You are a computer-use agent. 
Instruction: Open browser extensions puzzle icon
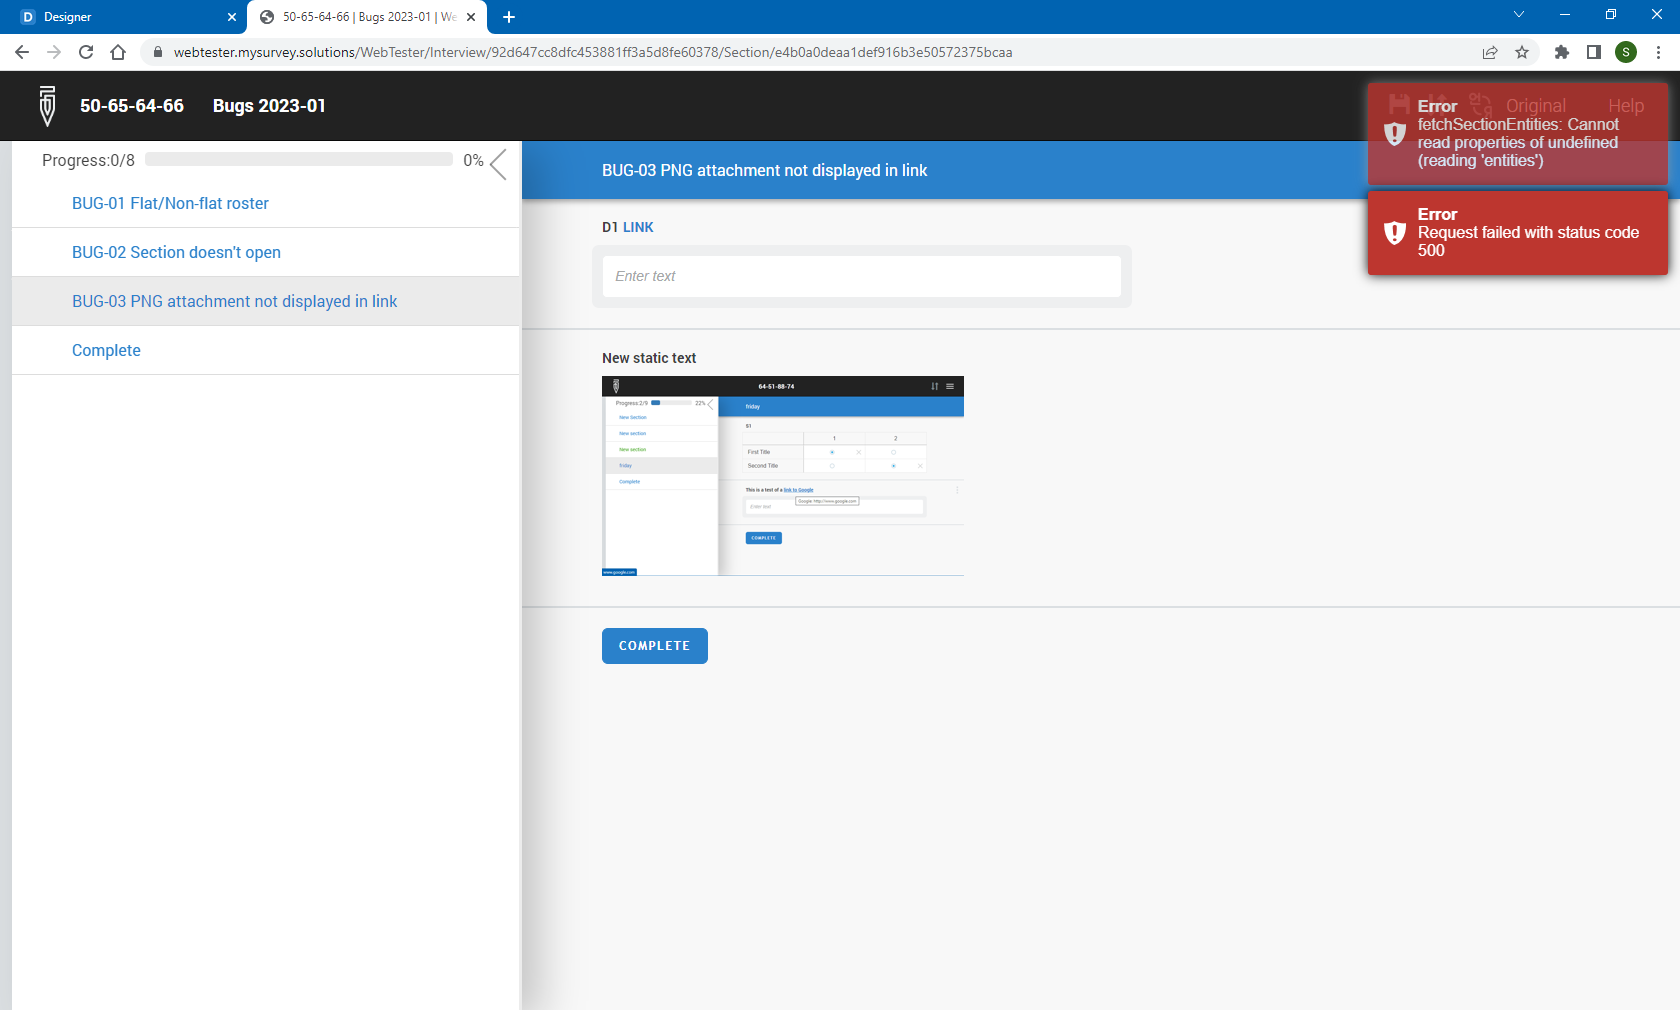pos(1562,52)
